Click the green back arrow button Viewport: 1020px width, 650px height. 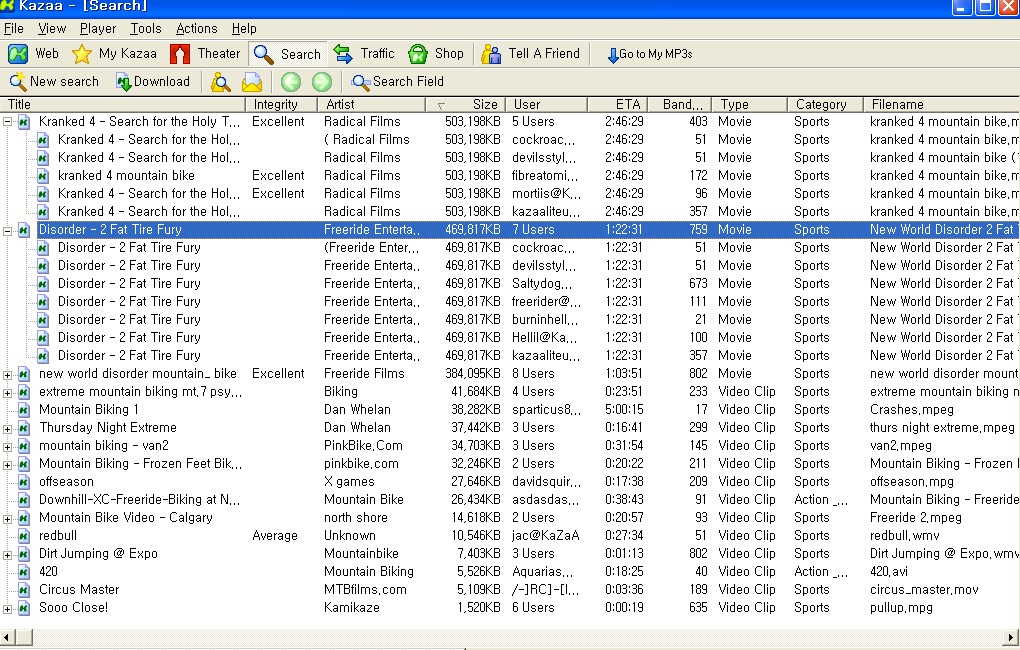coord(290,82)
